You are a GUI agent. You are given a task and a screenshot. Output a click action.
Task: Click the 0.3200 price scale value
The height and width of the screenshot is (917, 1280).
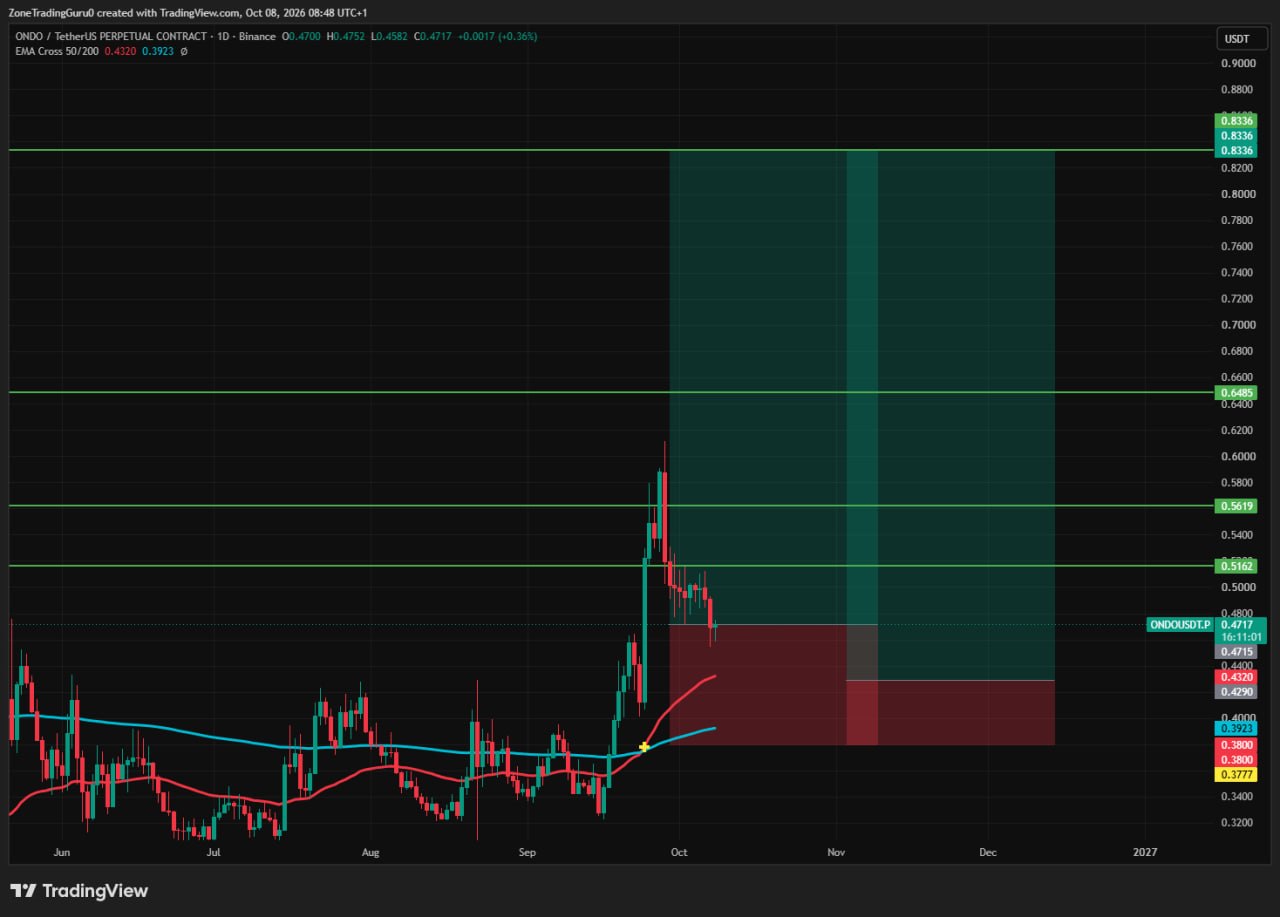click(1238, 822)
